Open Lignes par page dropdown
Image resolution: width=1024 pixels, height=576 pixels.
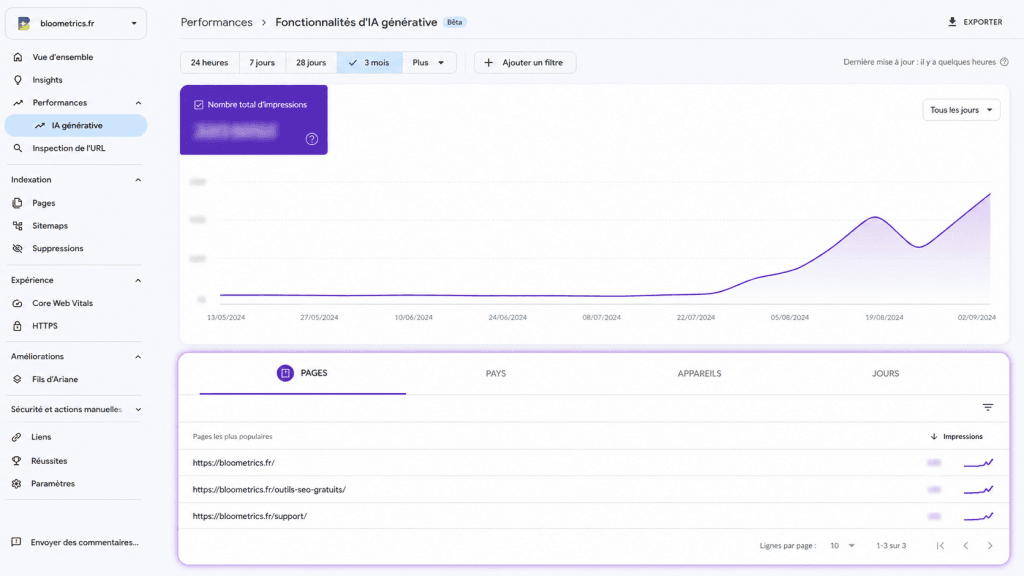pyautogui.click(x=842, y=545)
